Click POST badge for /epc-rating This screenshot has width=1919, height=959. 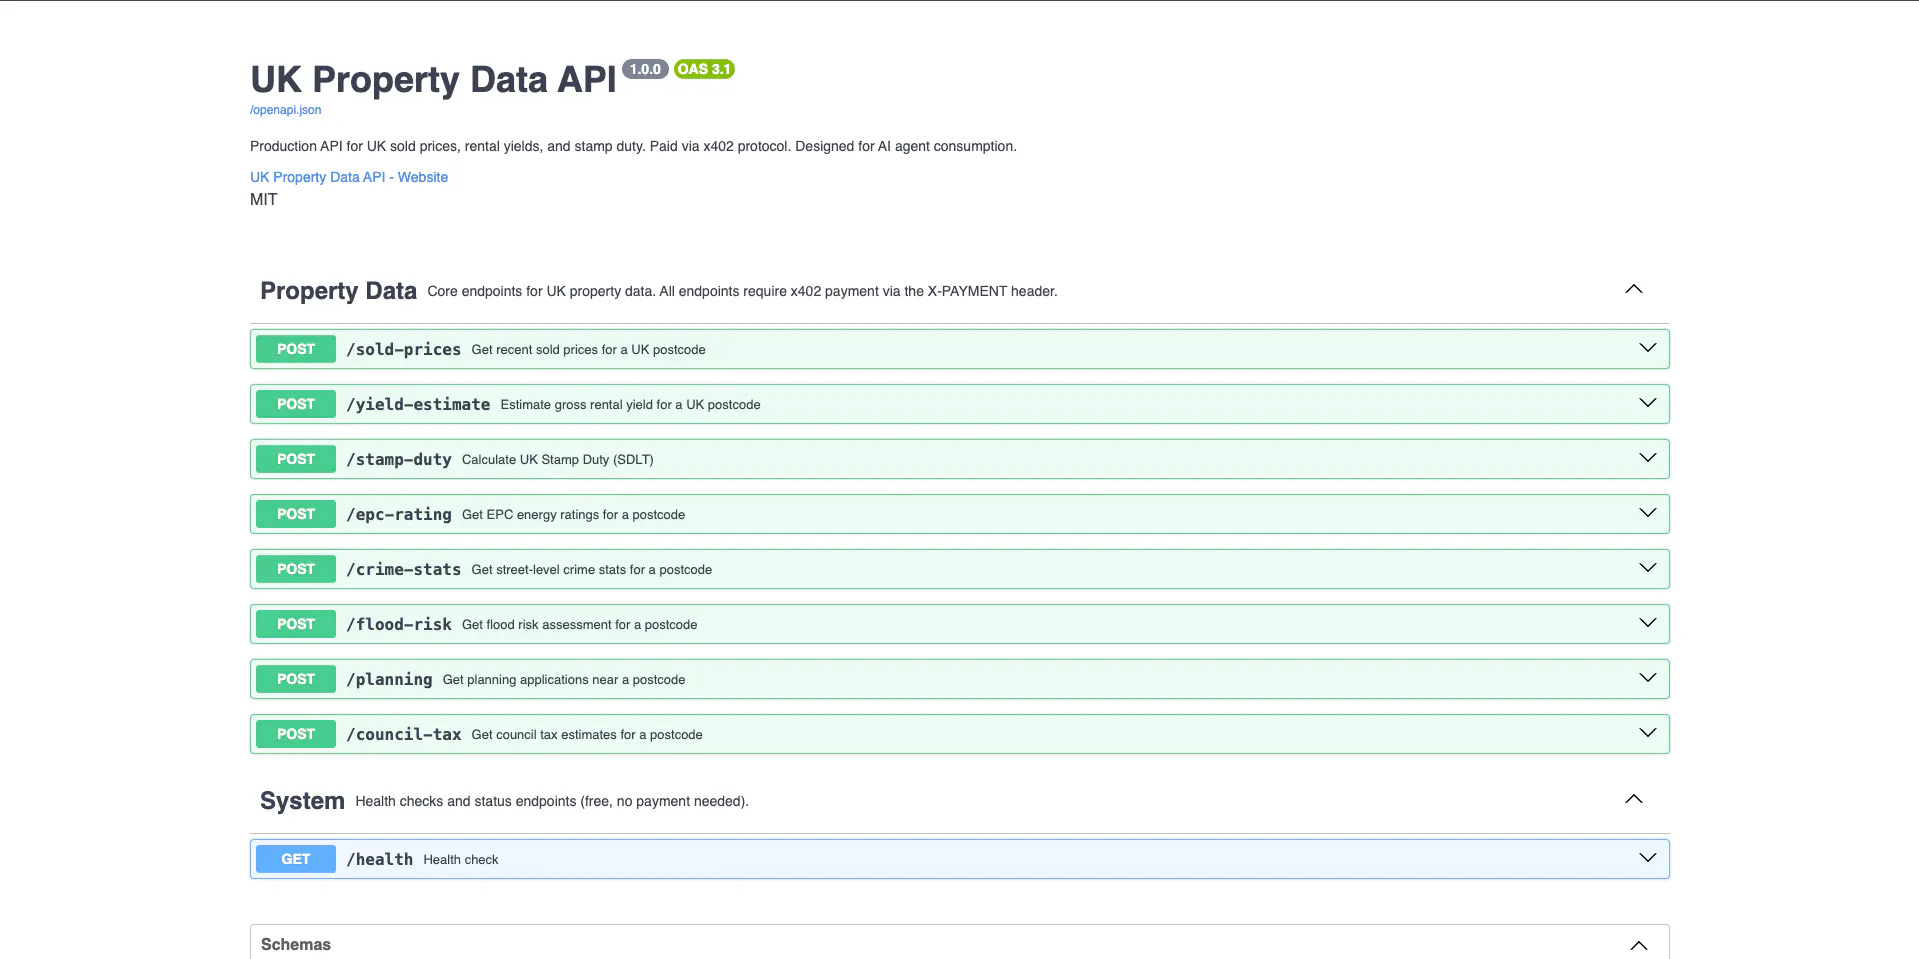click(x=296, y=514)
